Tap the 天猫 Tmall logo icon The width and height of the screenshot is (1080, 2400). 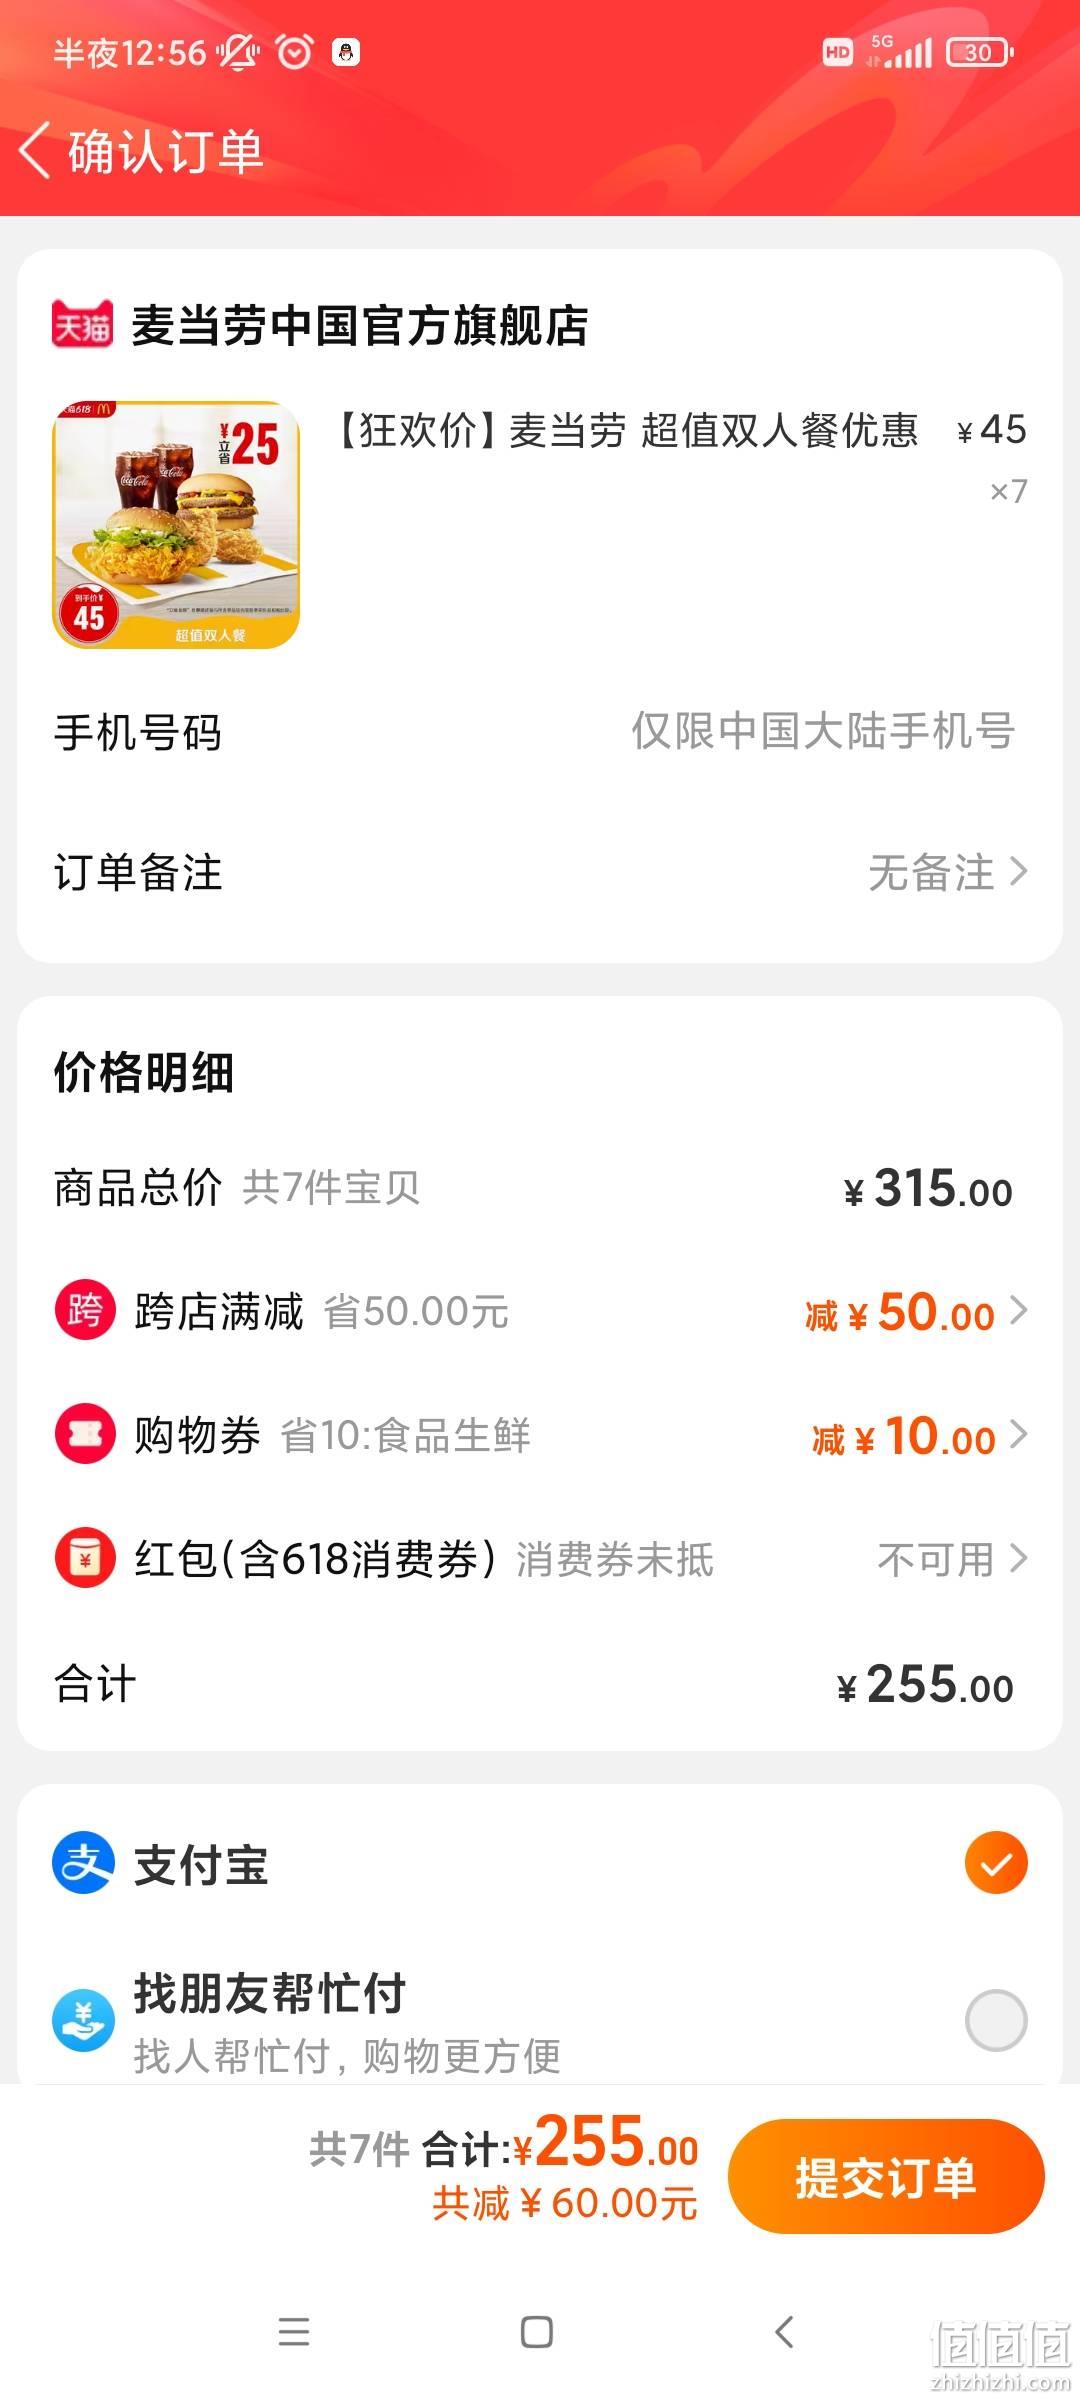(x=82, y=325)
